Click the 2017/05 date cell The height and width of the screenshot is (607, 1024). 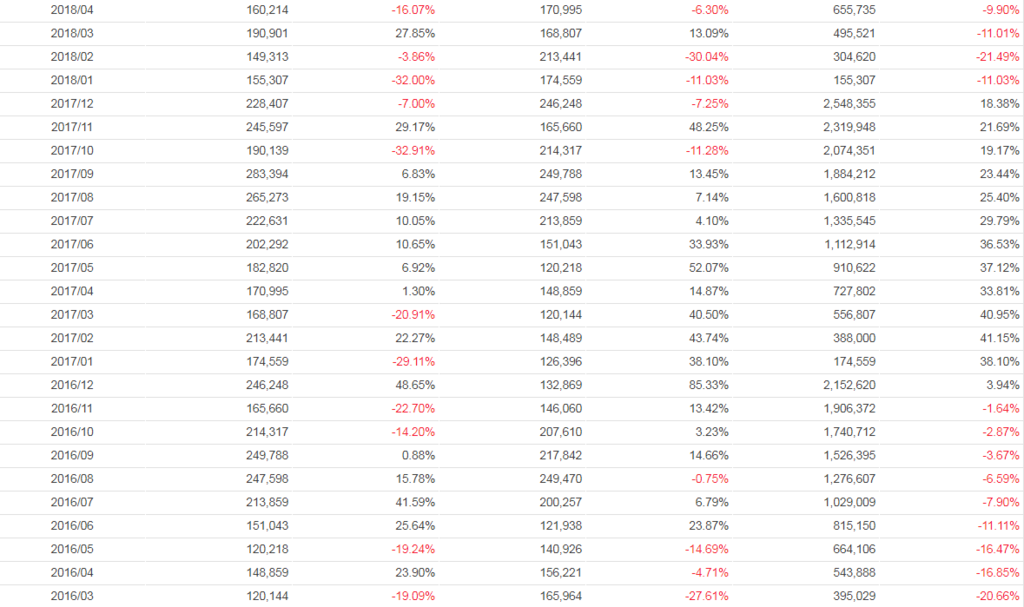click(x=70, y=268)
